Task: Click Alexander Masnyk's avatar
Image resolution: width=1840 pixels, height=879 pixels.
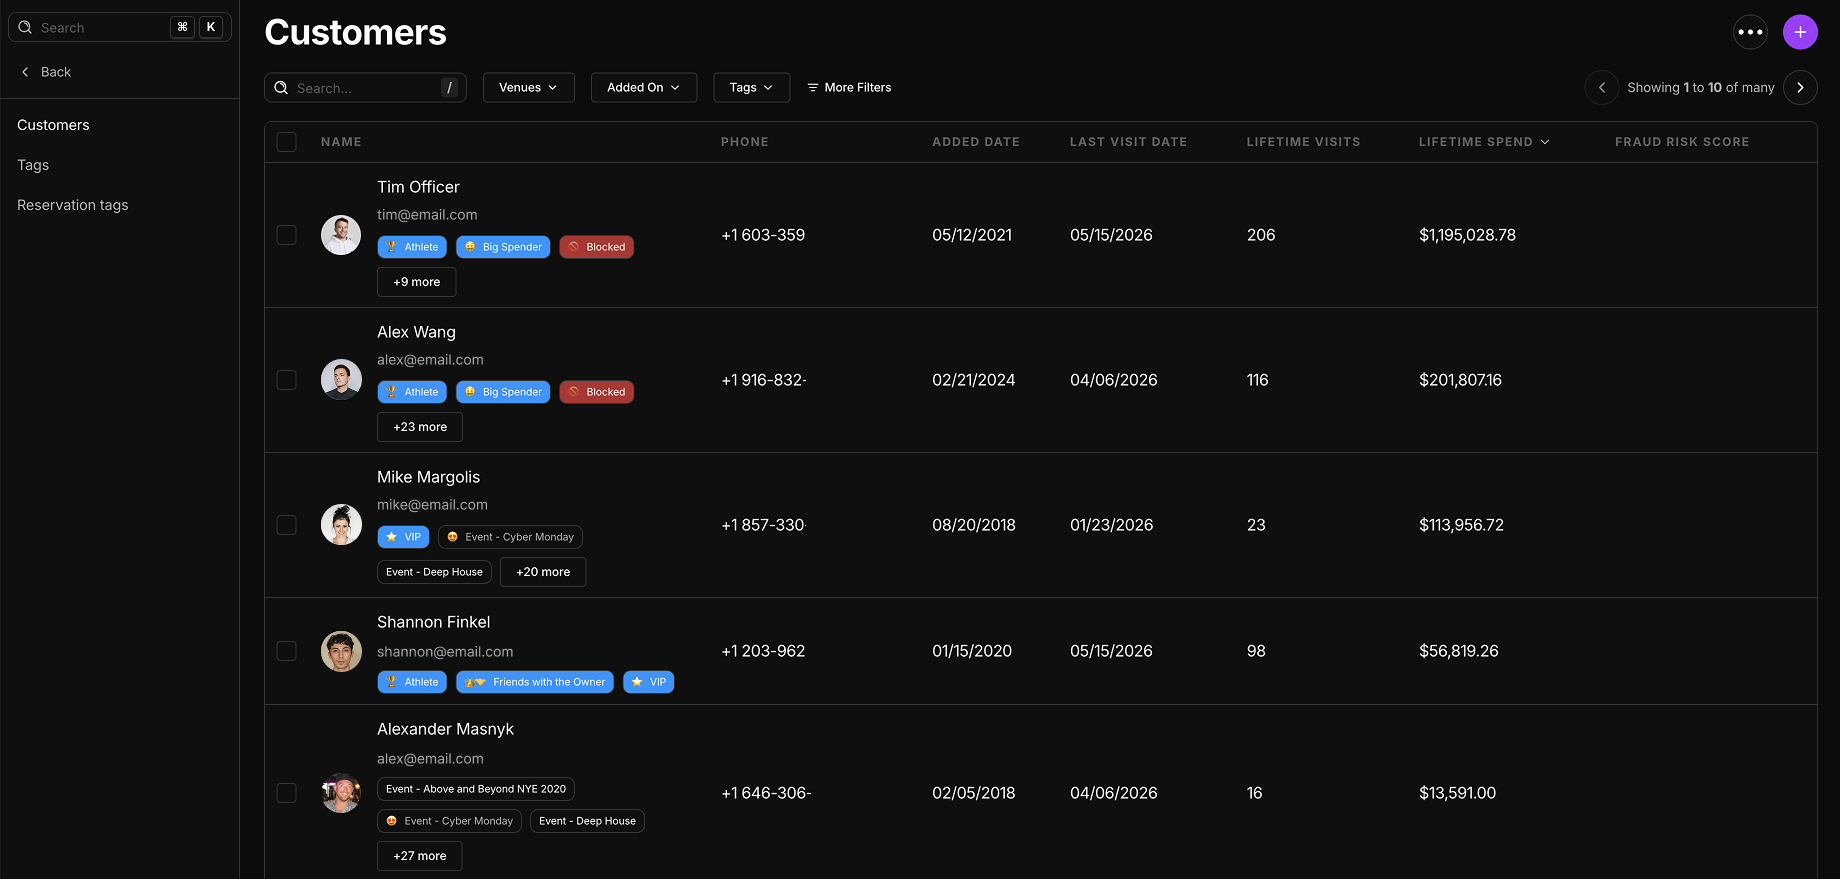Action: (341, 793)
